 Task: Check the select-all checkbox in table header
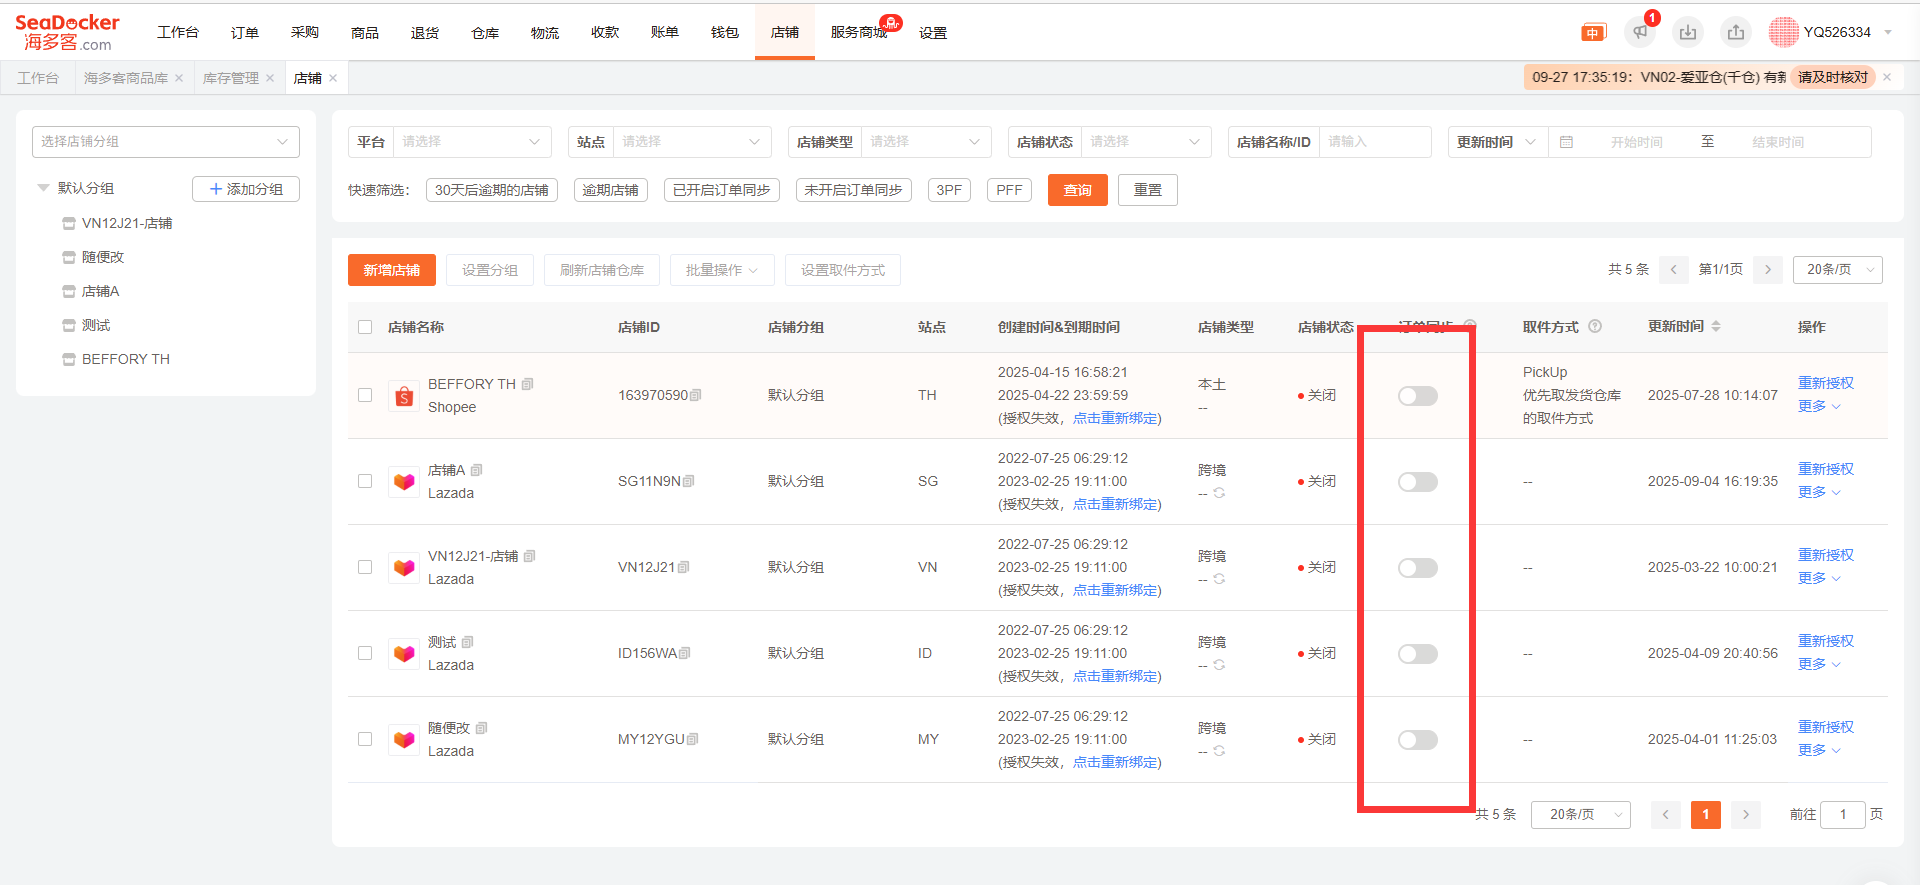pyautogui.click(x=365, y=327)
